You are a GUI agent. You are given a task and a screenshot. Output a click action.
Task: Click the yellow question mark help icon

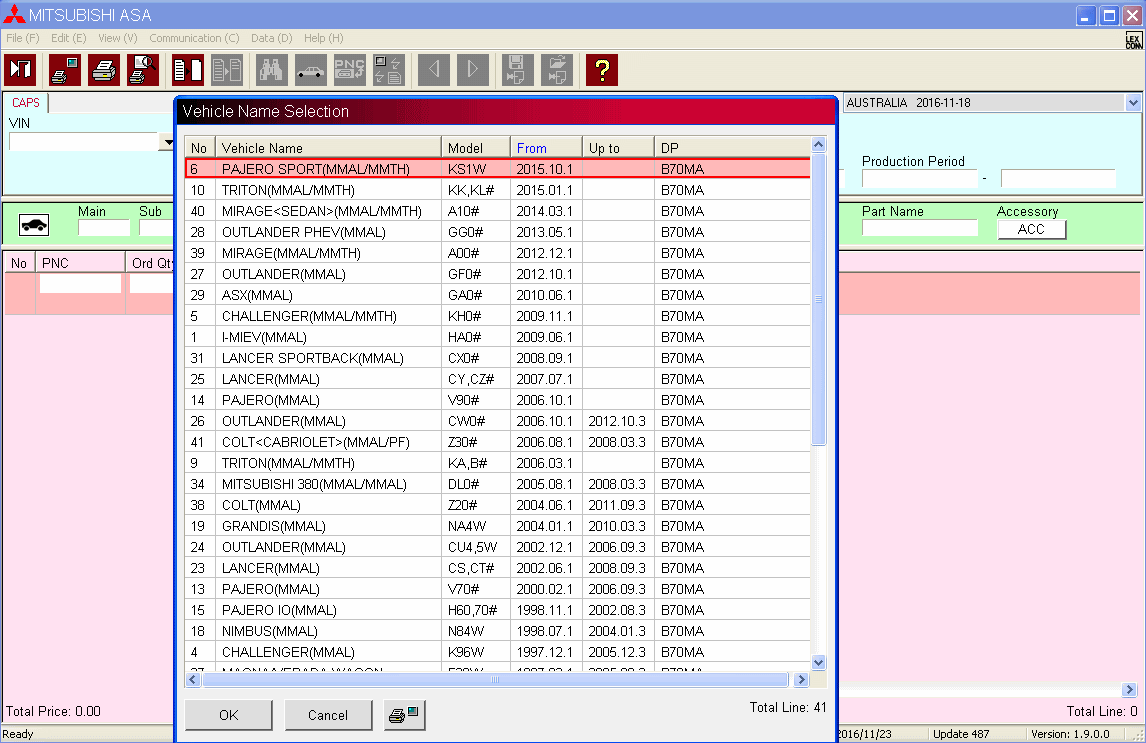601,70
